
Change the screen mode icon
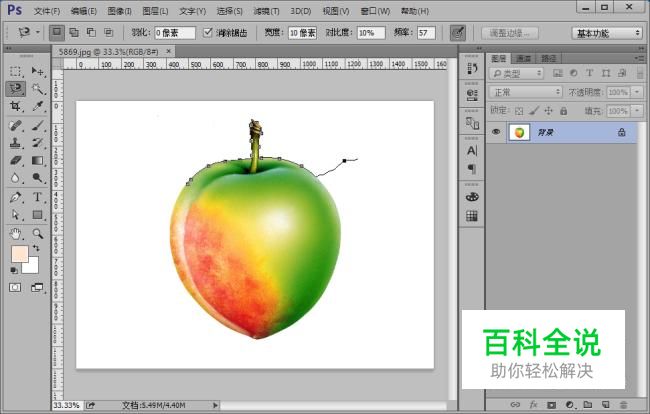click(x=37, y=288)
